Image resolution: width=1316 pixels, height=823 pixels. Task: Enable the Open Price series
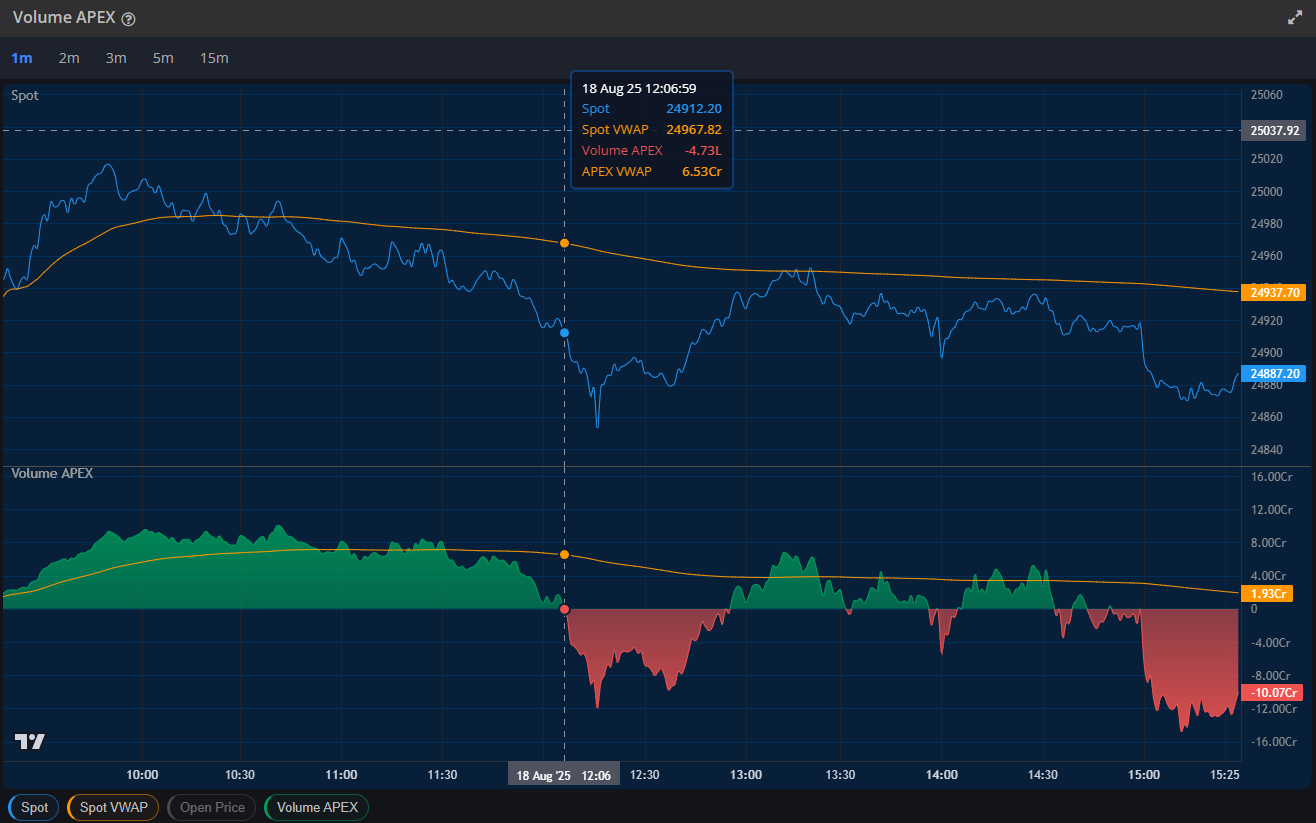click(212, 807)
